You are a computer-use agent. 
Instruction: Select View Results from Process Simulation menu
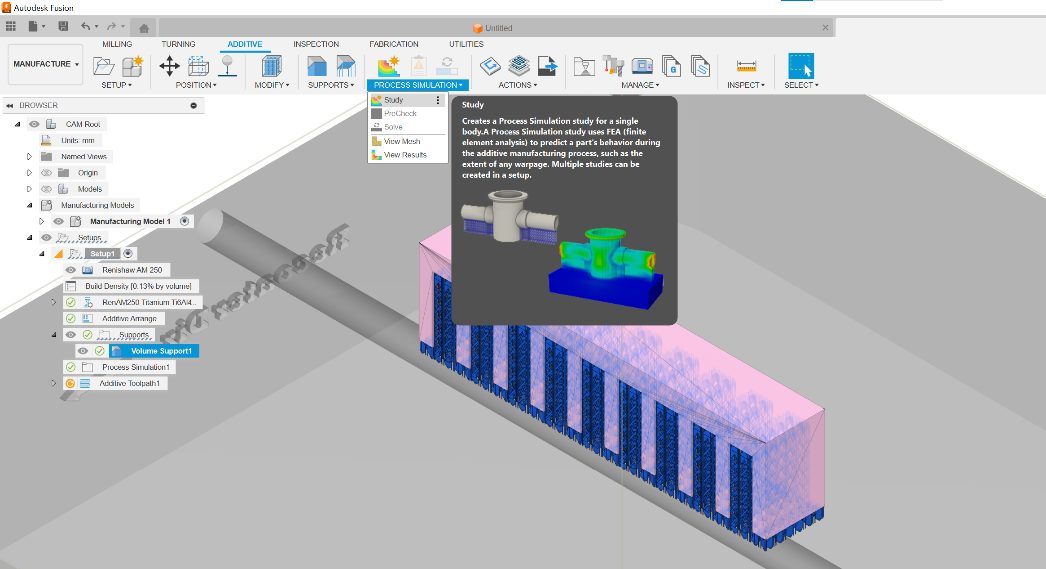point(405,155)
